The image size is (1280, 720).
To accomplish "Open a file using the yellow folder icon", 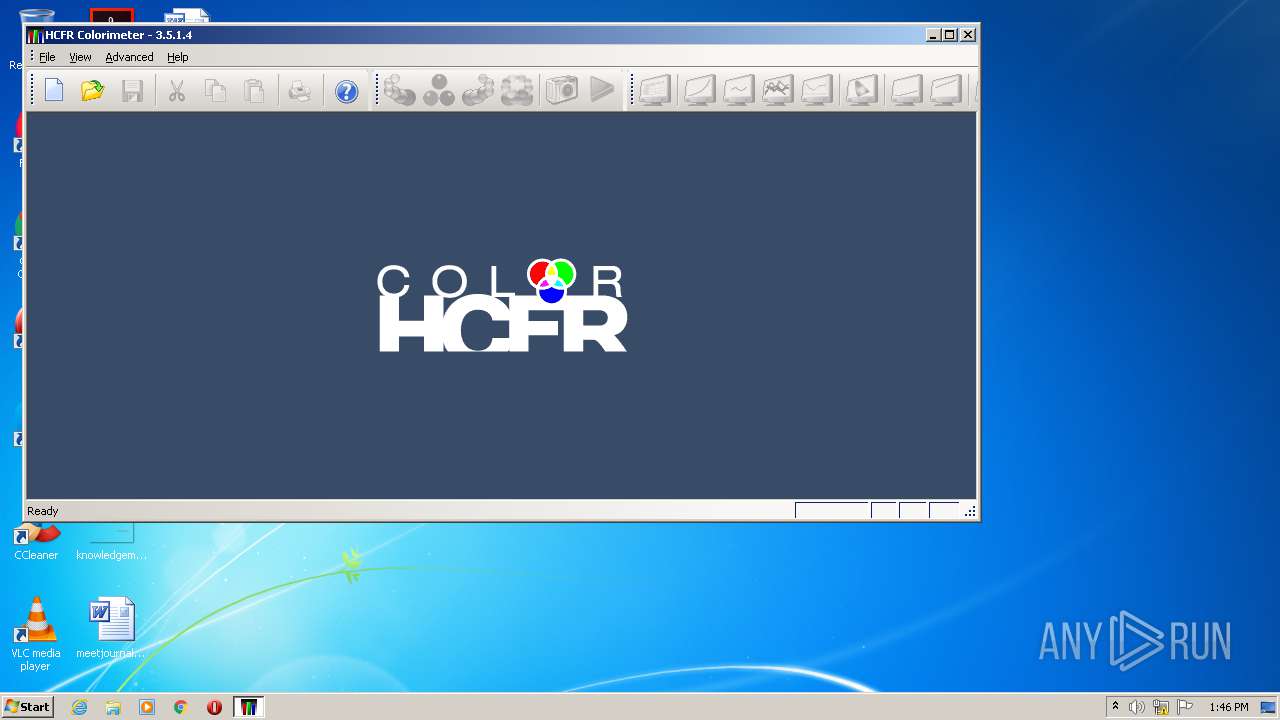I will pyautogui.click(x=93, y=91).
